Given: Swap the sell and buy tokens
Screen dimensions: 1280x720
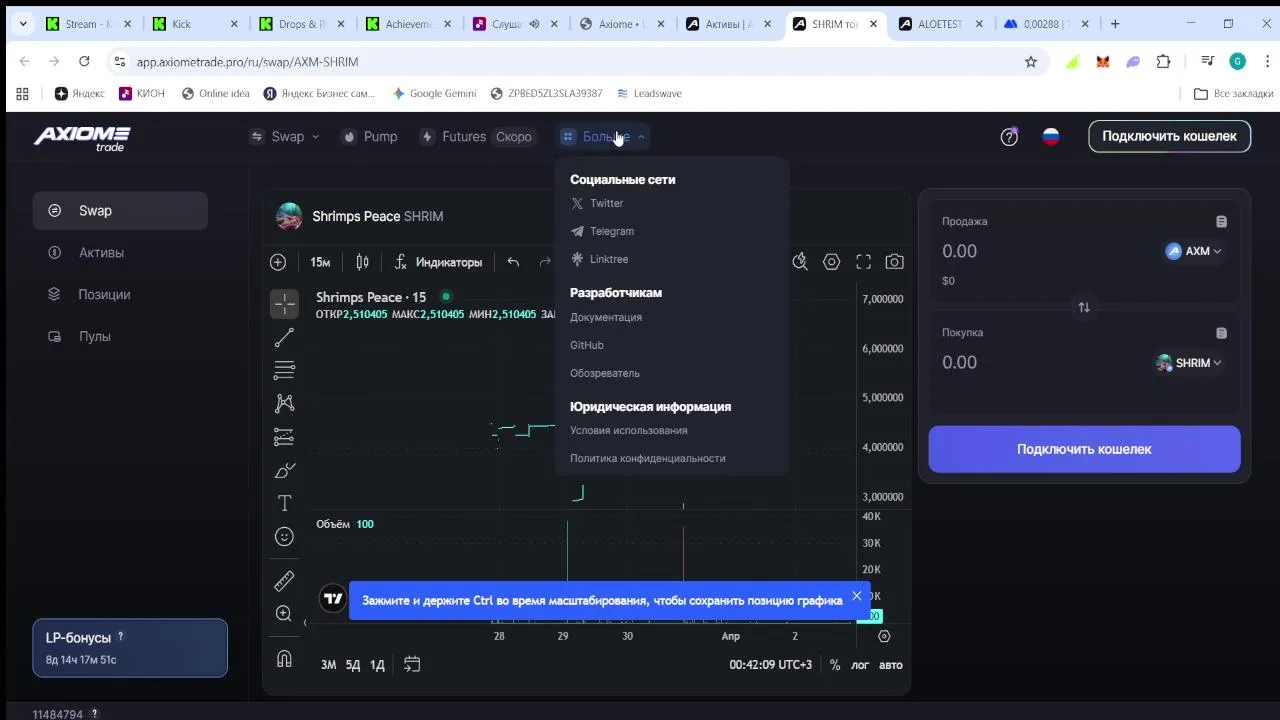Looking at the screenshot, I should pyautogui.click(x=1084, y=307).
